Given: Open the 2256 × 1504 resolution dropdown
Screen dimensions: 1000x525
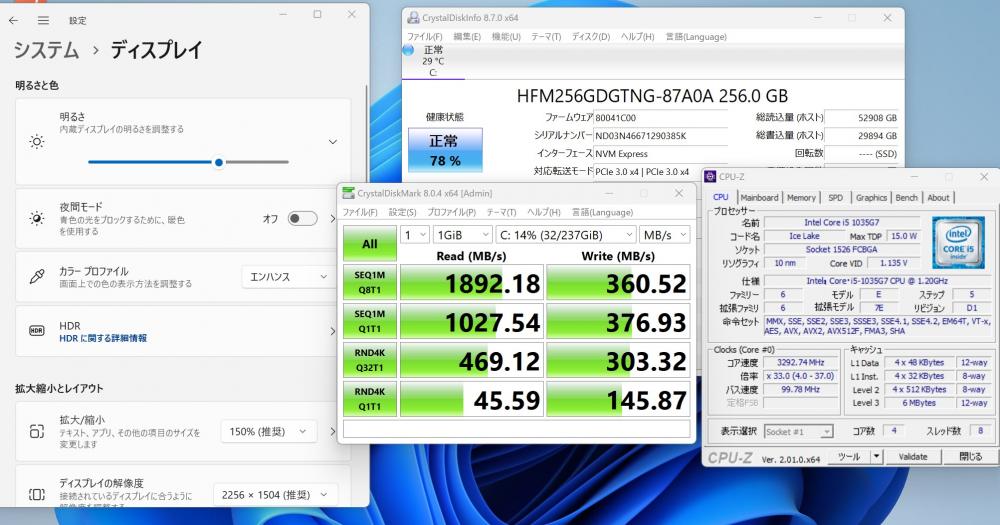Looking at the screenshot, I should 275,494.
